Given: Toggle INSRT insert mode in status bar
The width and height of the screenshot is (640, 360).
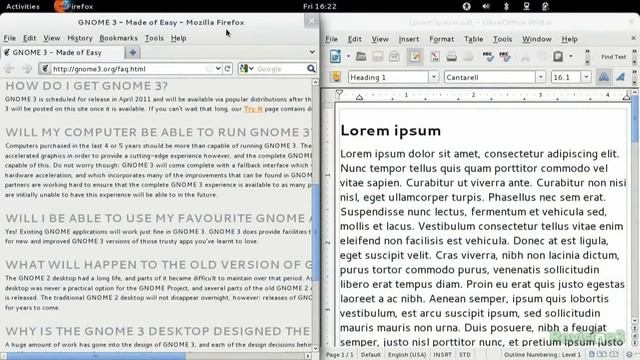Looking at the screenshot, I should pos(442,355).
